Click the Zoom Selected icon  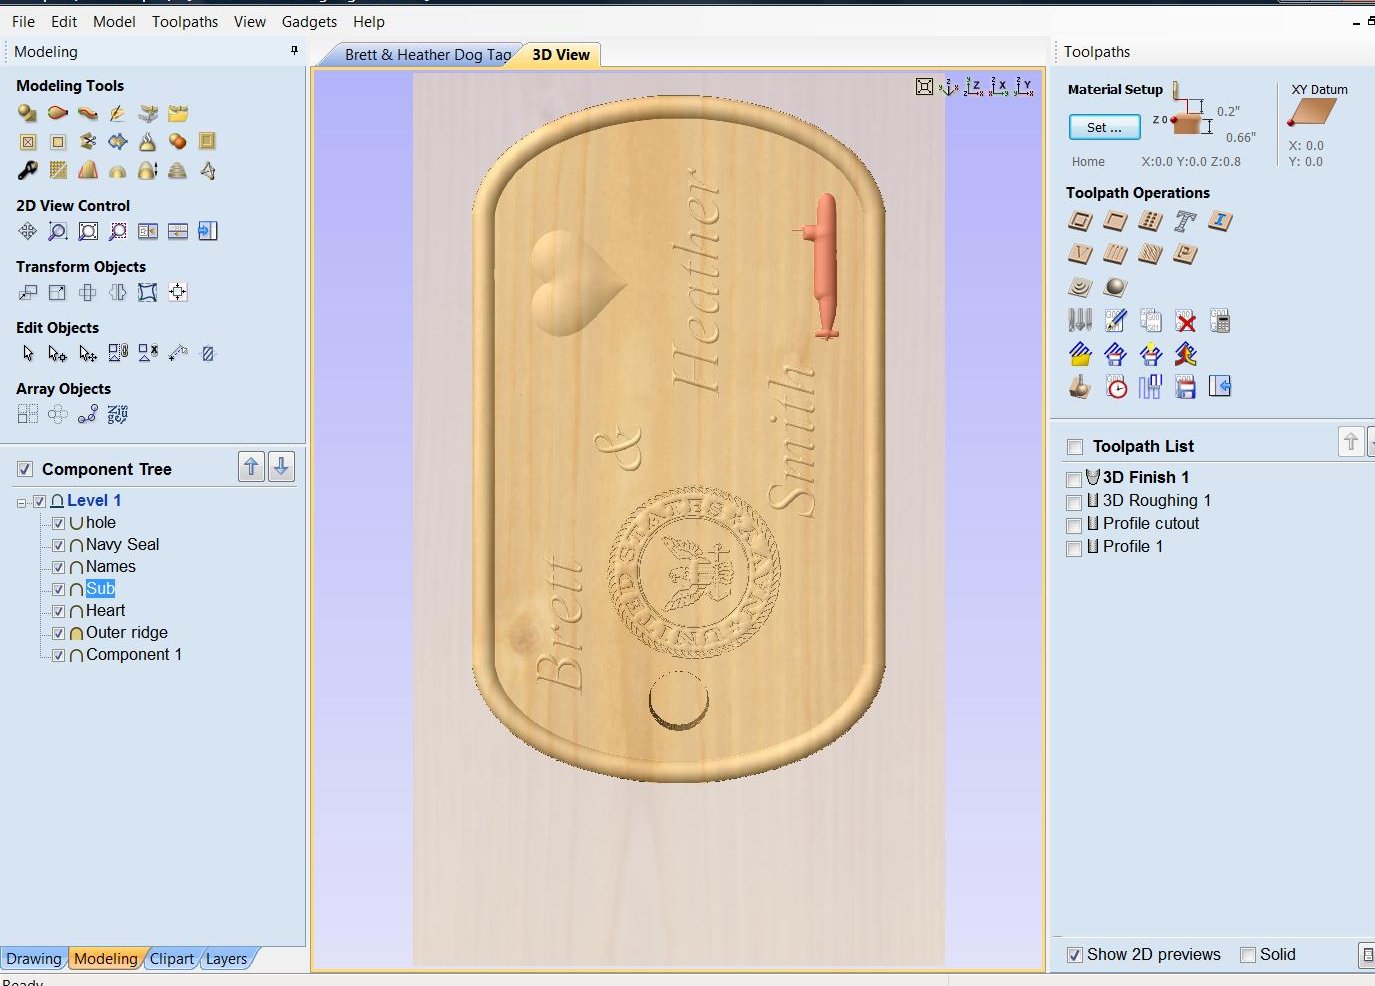click(x=118, y=231)
